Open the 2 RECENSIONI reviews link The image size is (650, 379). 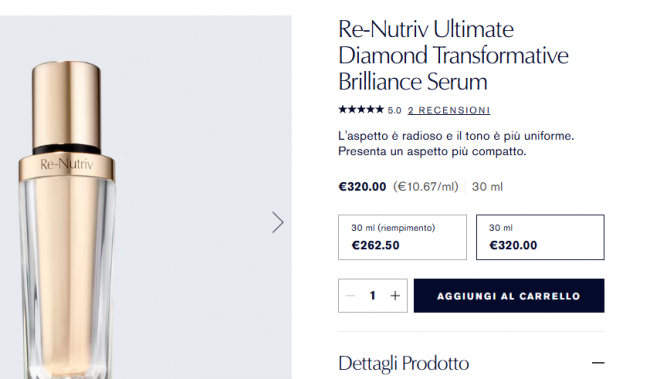(449, 110)
